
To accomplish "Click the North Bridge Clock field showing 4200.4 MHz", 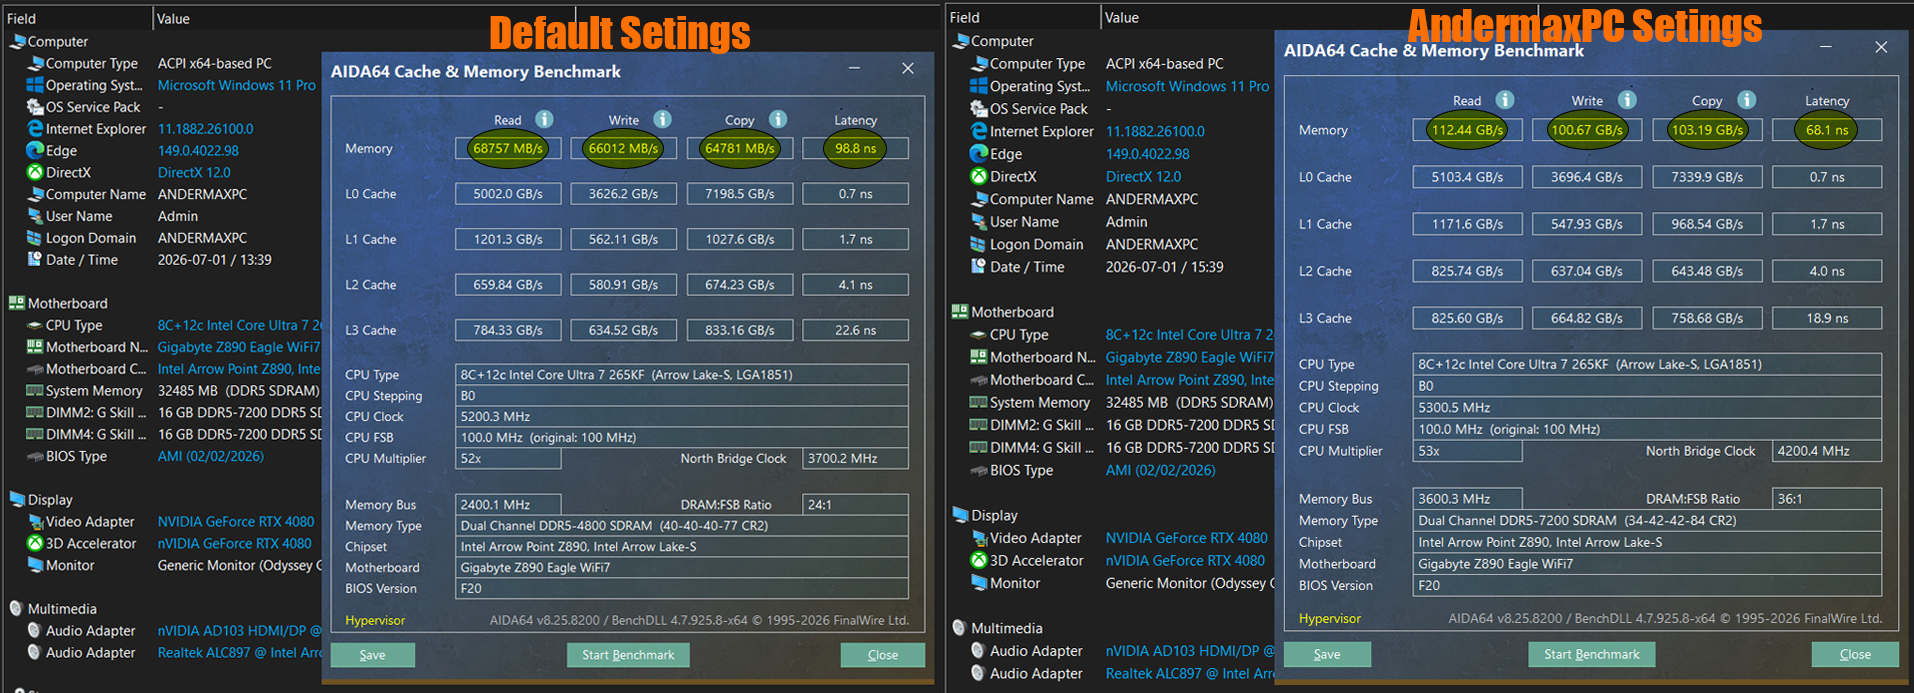I will pos(1827,451).
